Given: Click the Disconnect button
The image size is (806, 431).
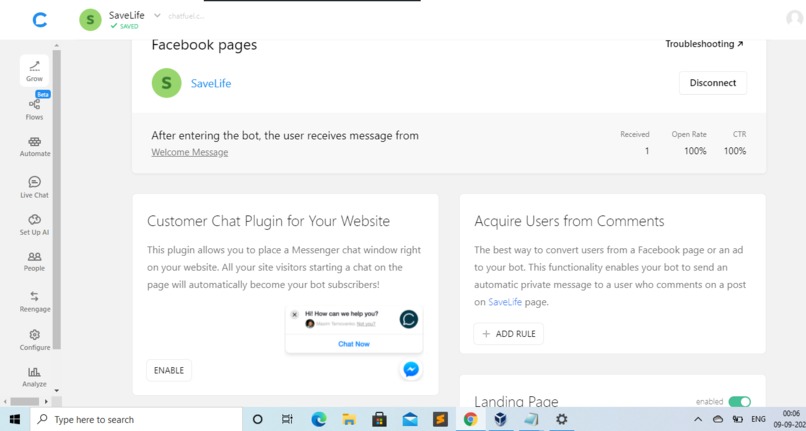Looking at the screenshot, I should tap(712, 83).
